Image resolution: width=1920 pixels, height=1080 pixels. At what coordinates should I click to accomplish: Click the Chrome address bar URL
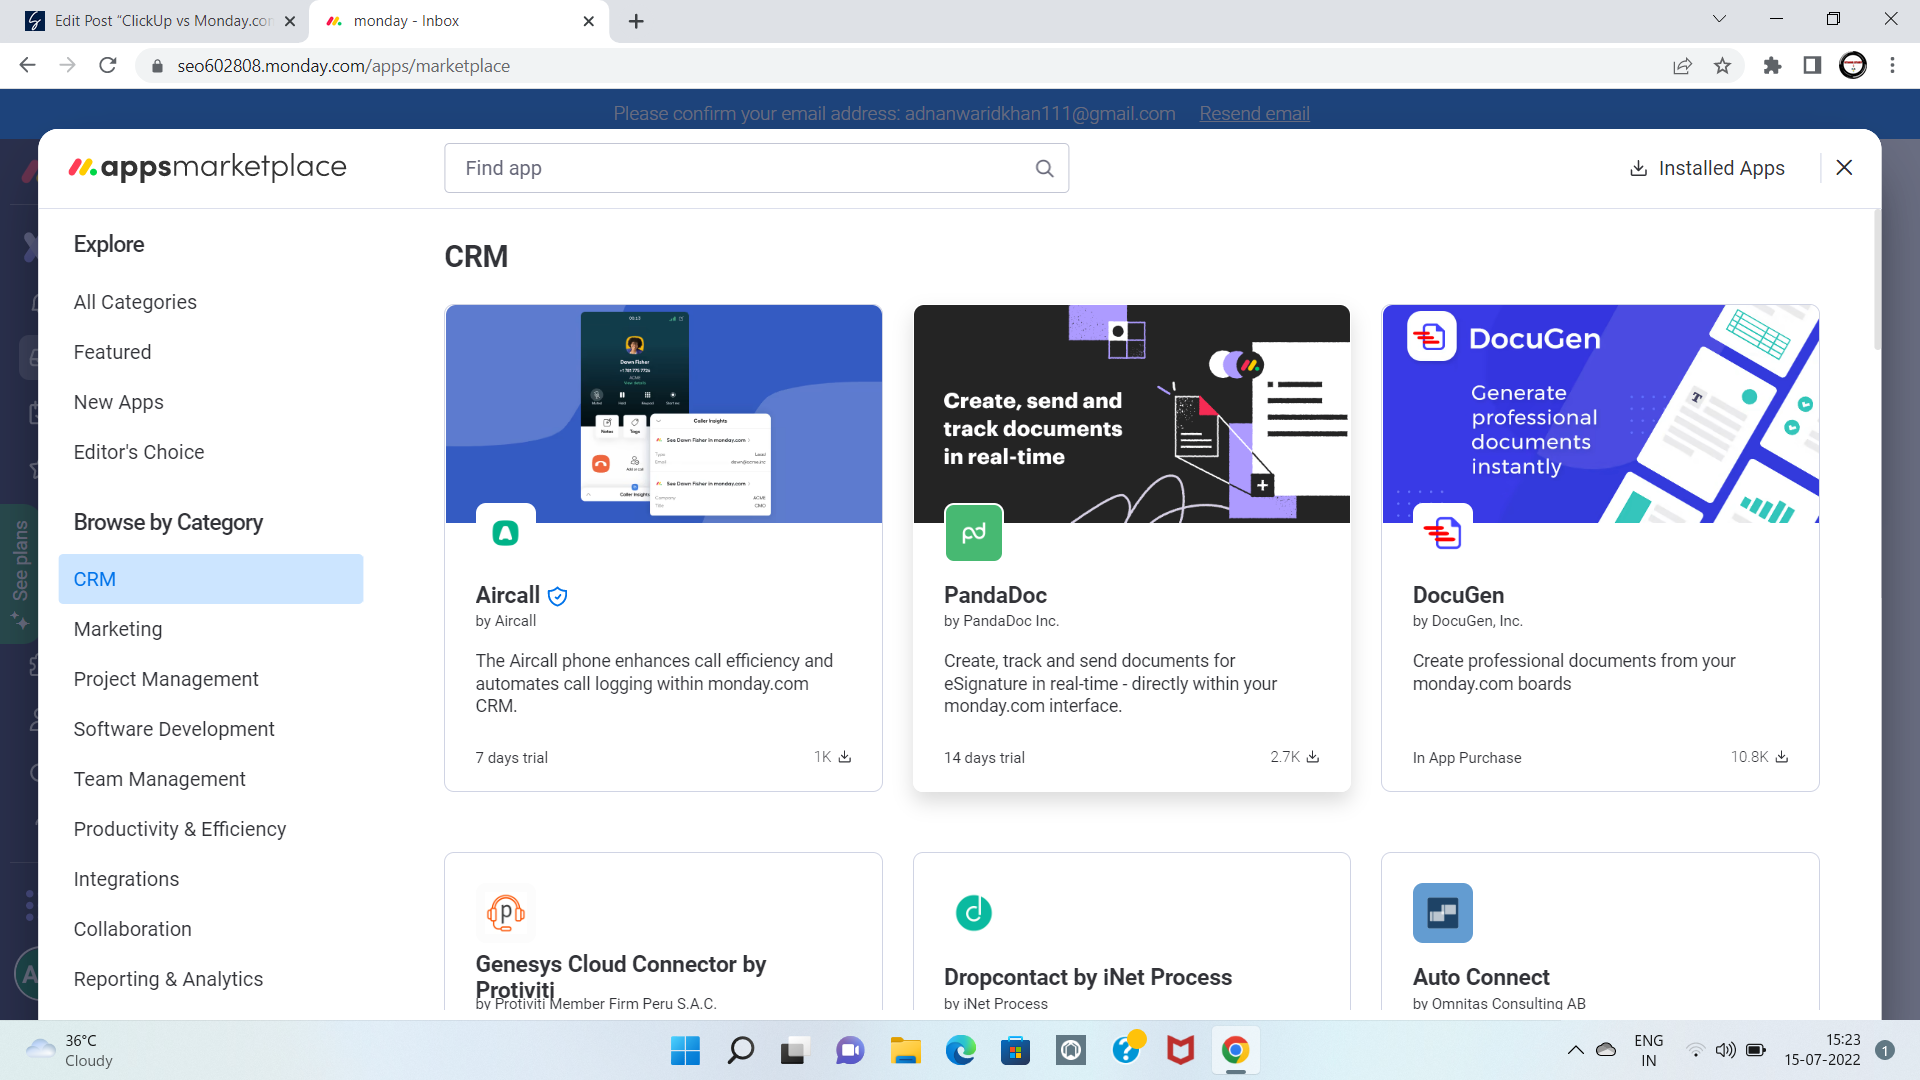343,65
